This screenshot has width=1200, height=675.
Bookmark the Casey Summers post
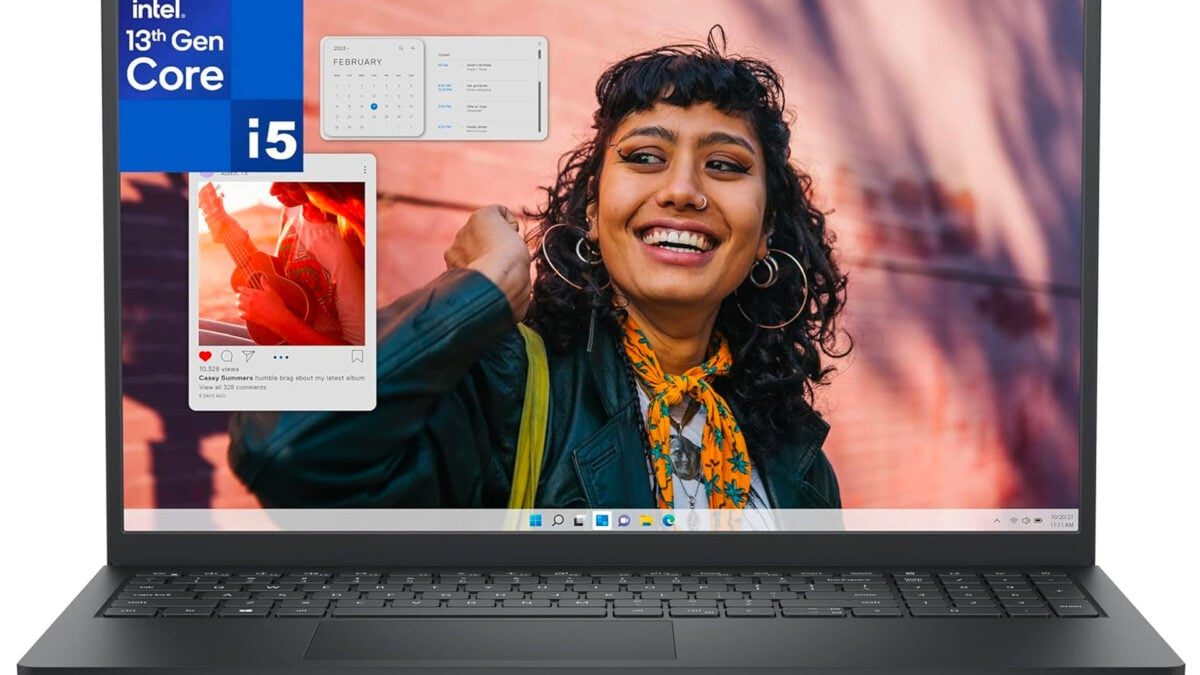pos(358,358)
